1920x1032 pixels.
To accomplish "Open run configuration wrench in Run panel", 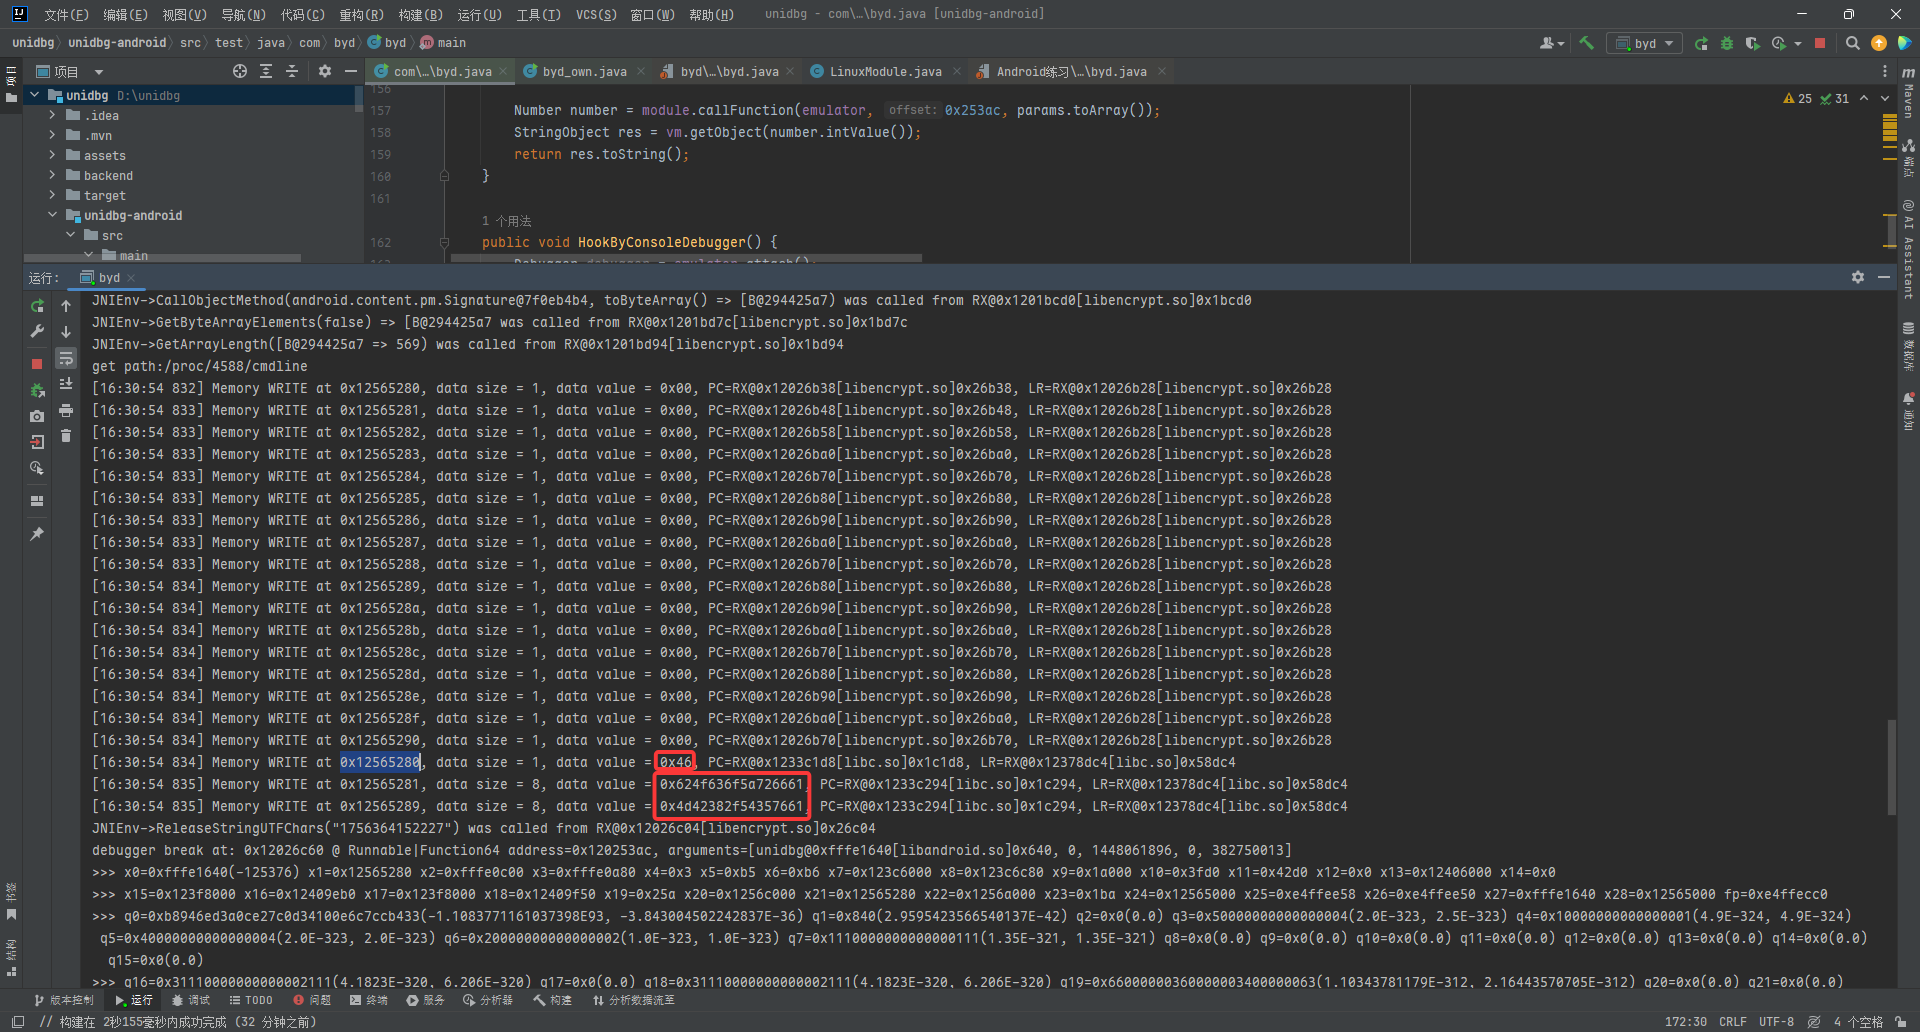I will pyautogui.click(x=37, y=331).
